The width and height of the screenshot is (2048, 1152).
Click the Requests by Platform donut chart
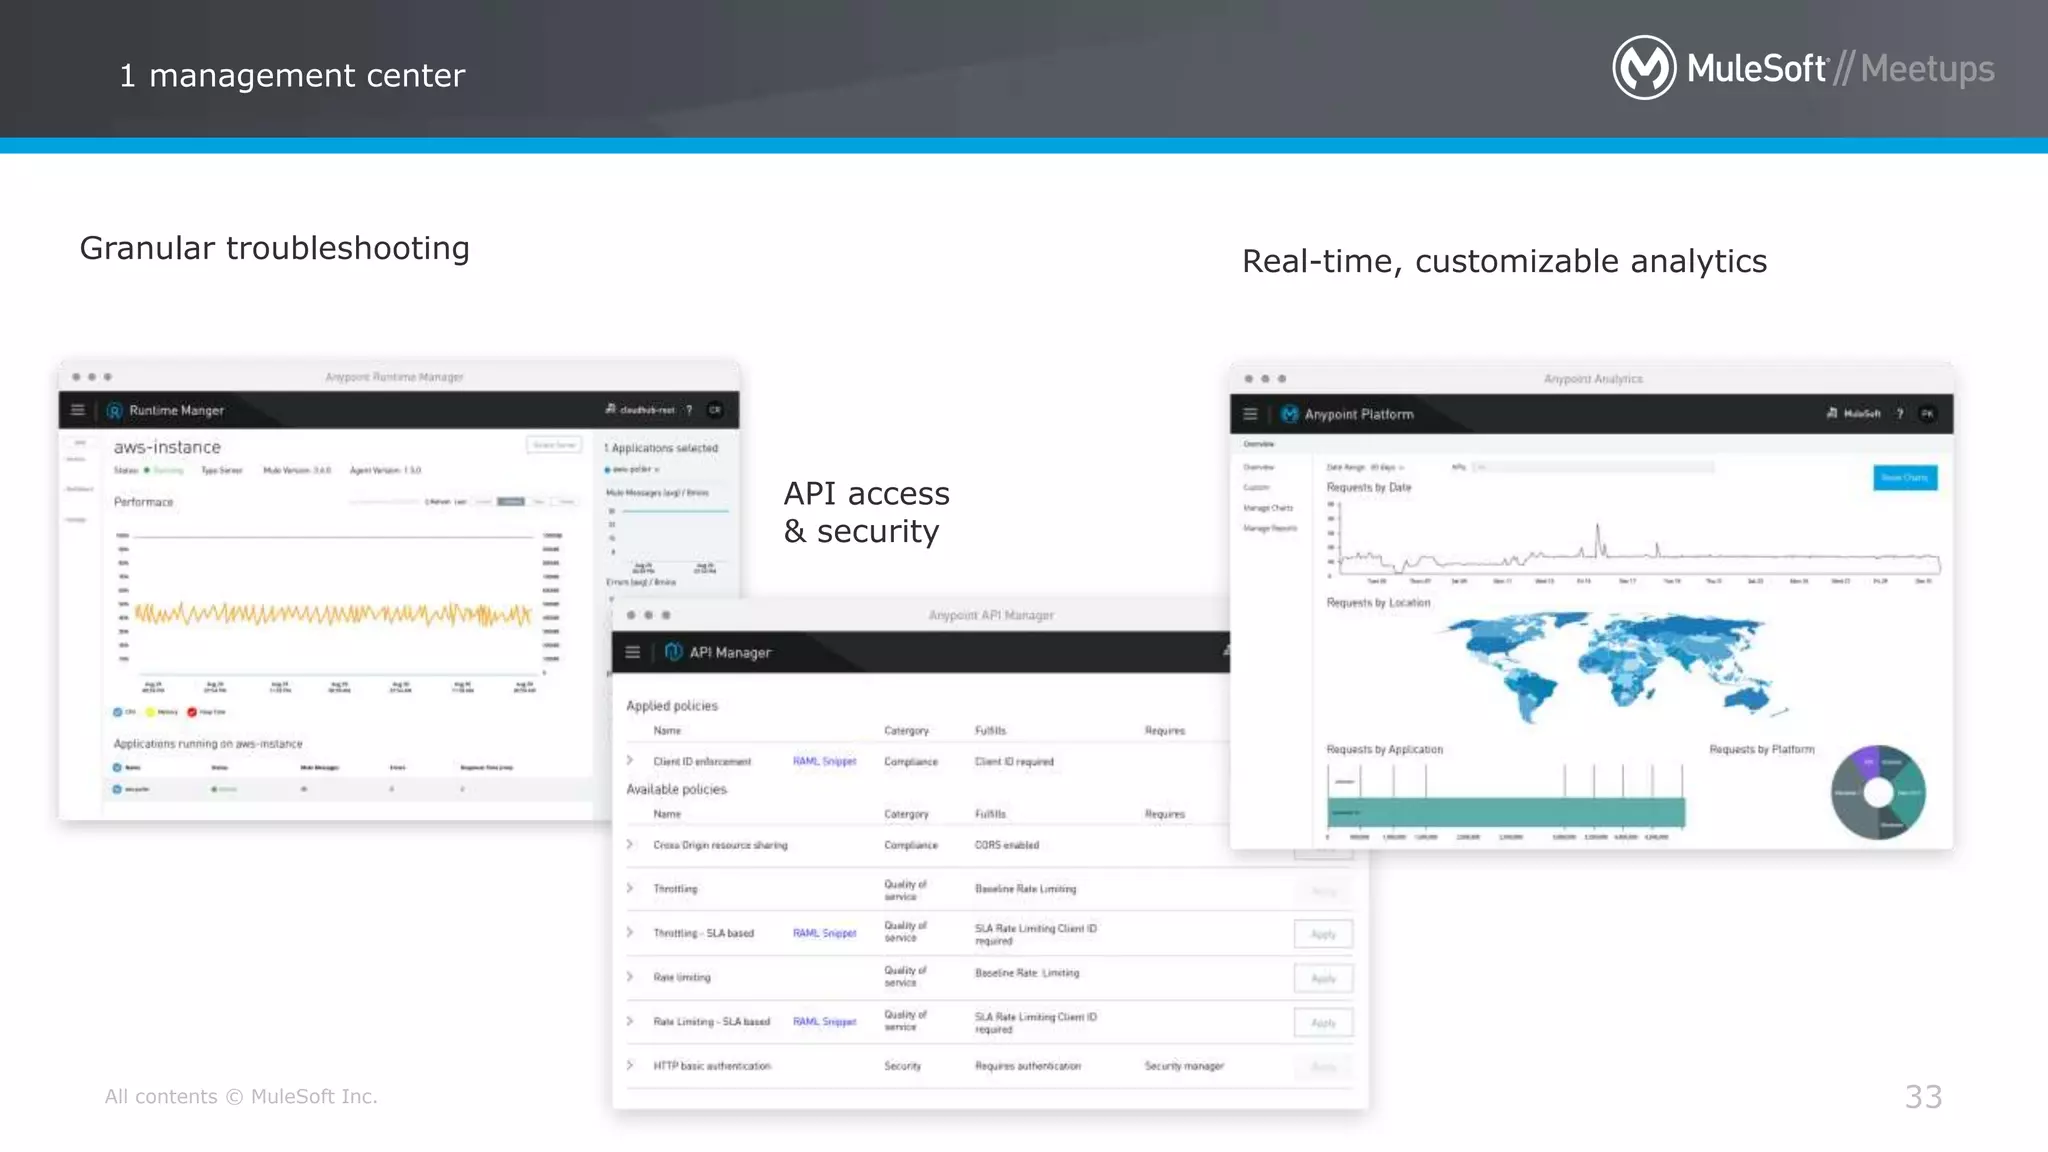(1878, 792)
